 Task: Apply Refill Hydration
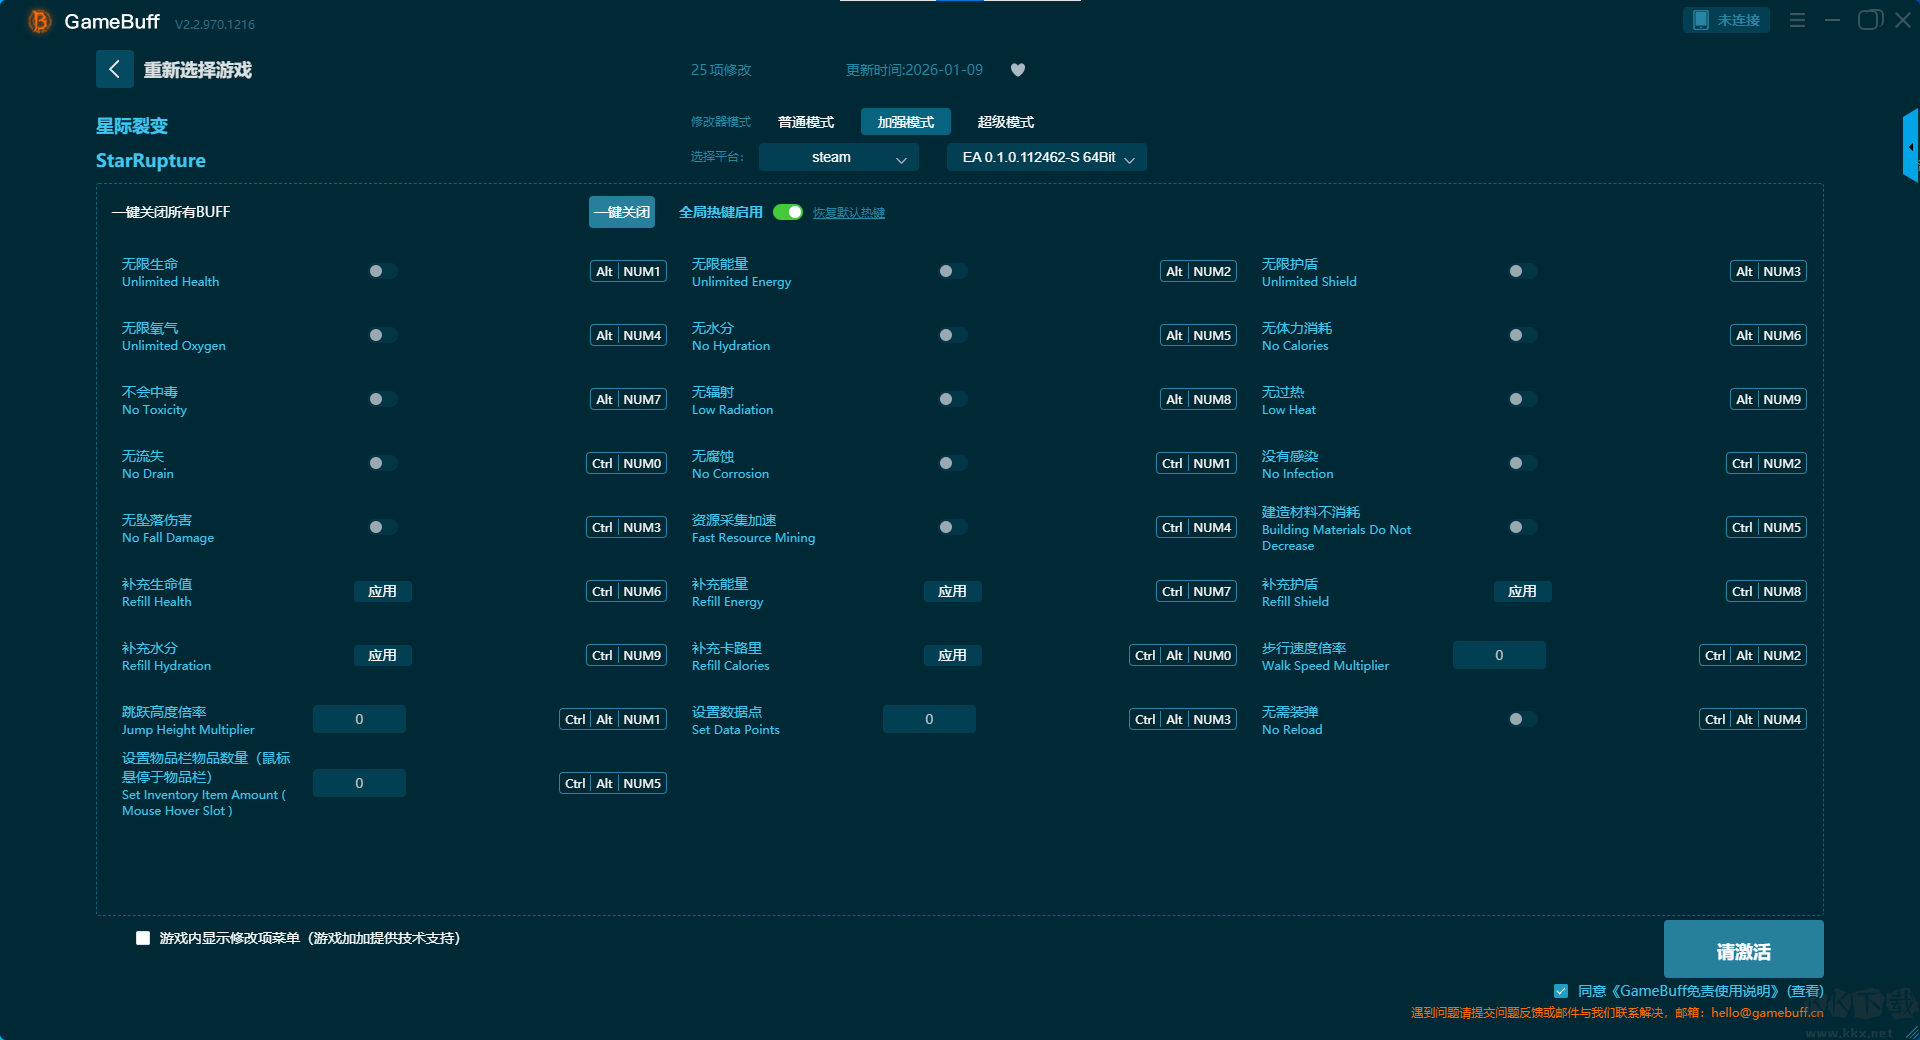pos(382,655)
